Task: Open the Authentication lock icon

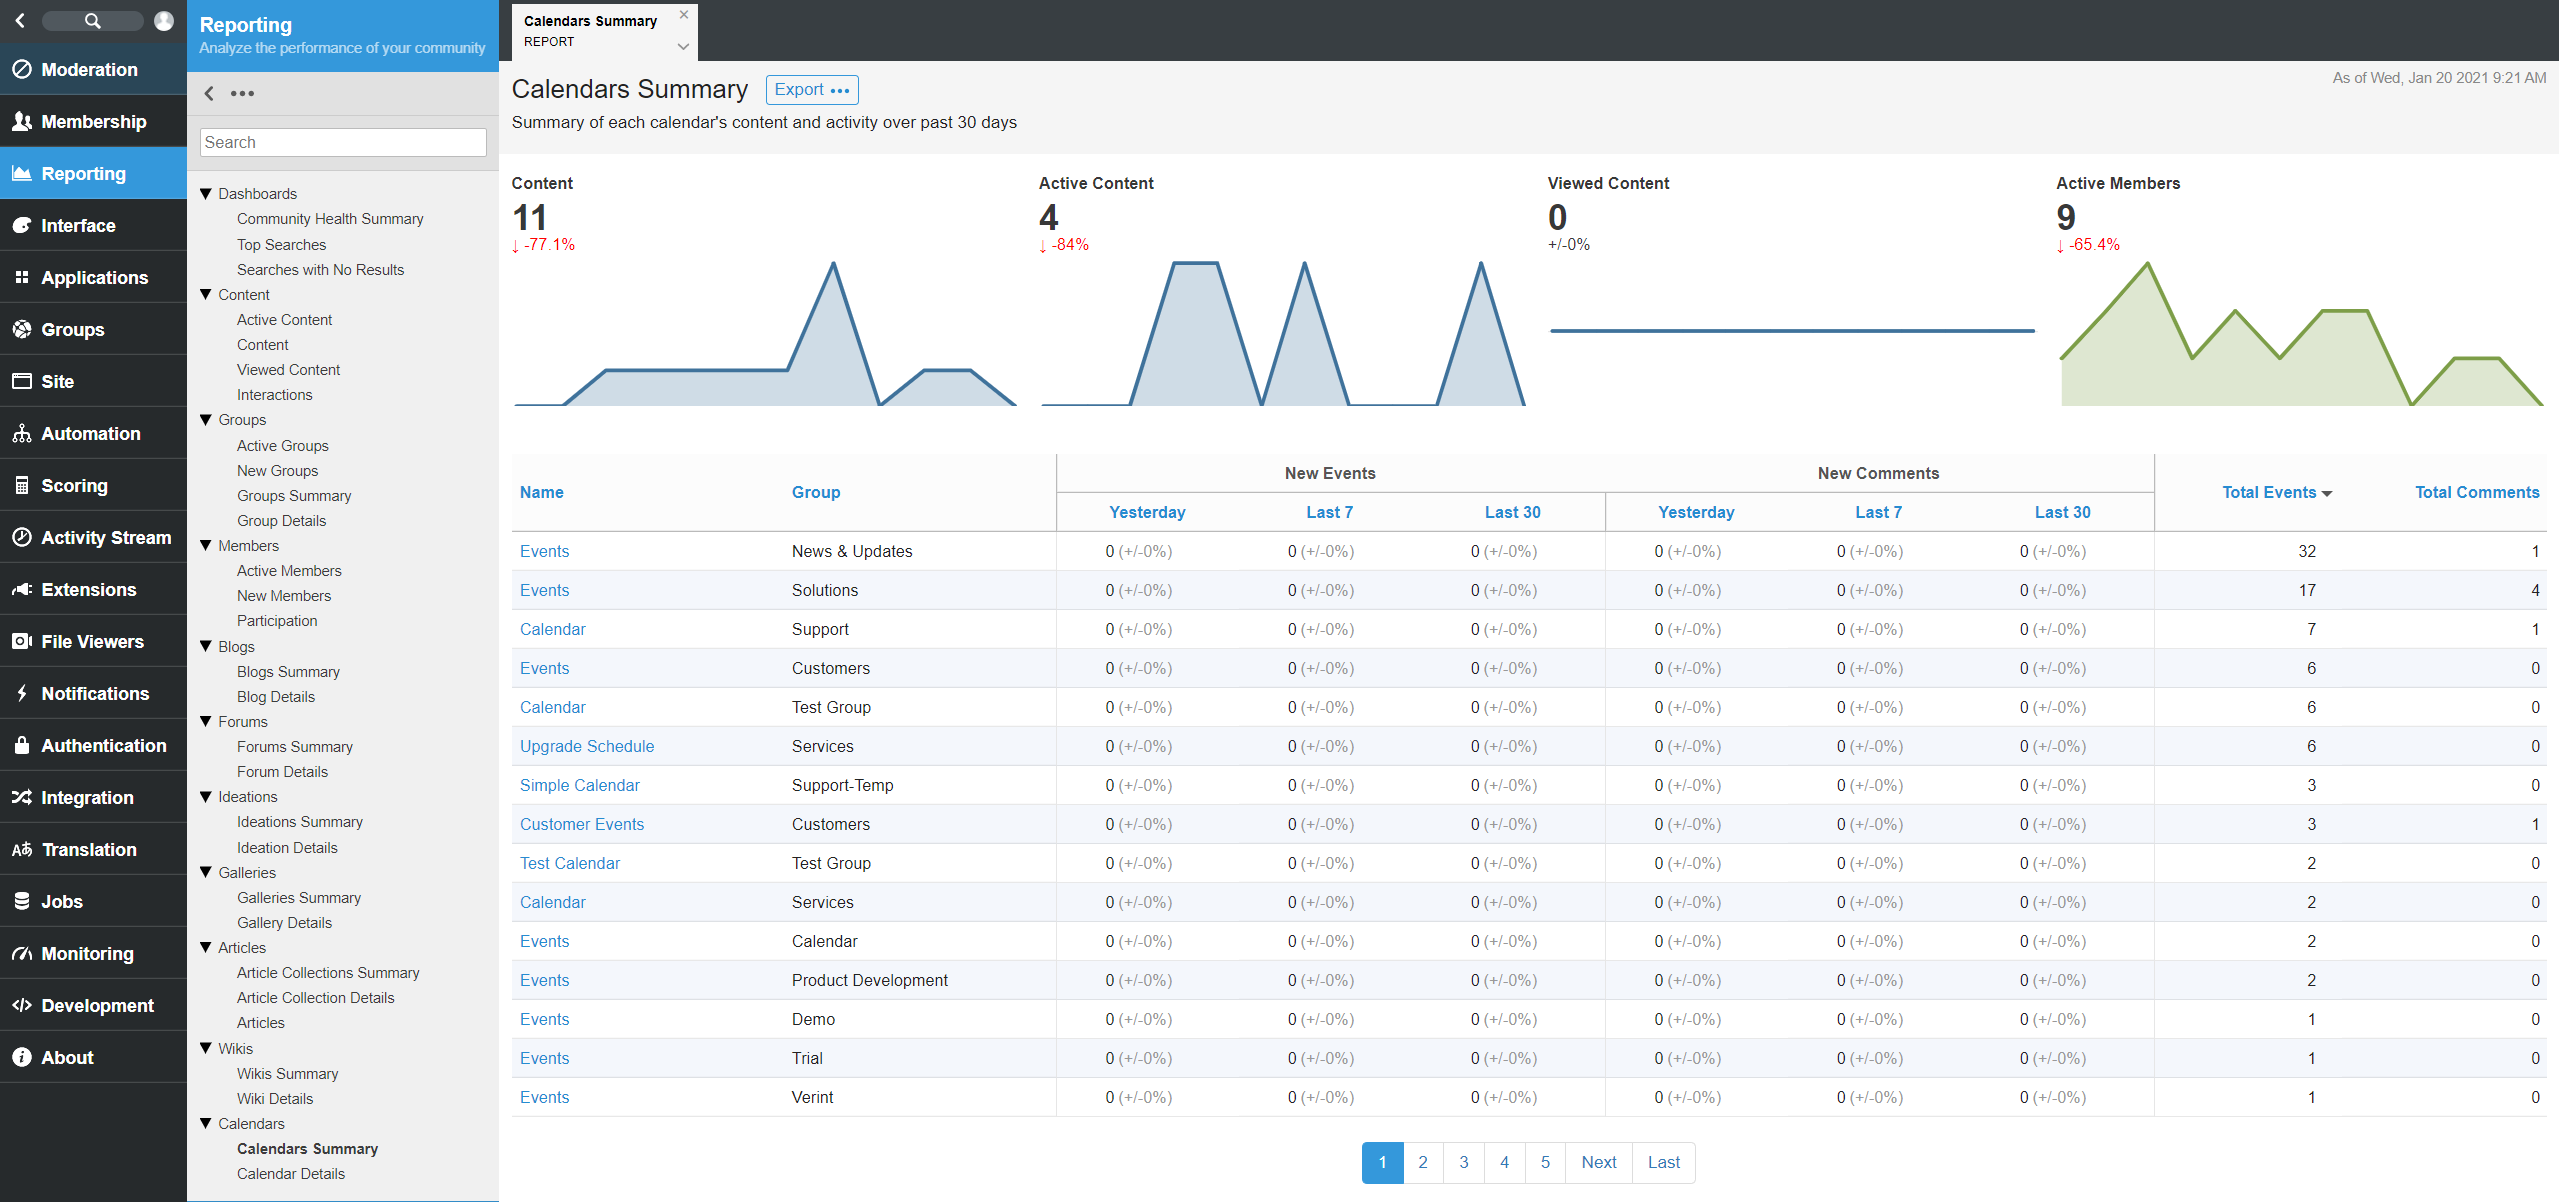Action: point(21,745)
